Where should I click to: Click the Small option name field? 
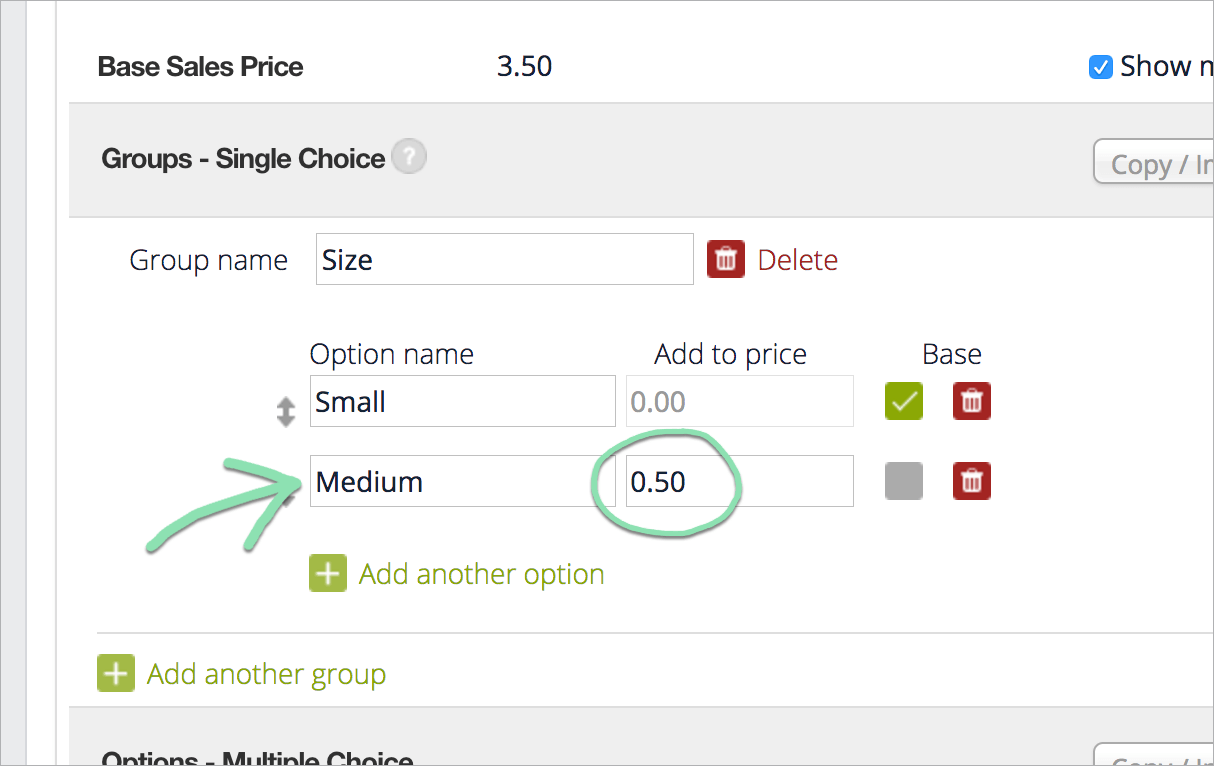[463, 401]
